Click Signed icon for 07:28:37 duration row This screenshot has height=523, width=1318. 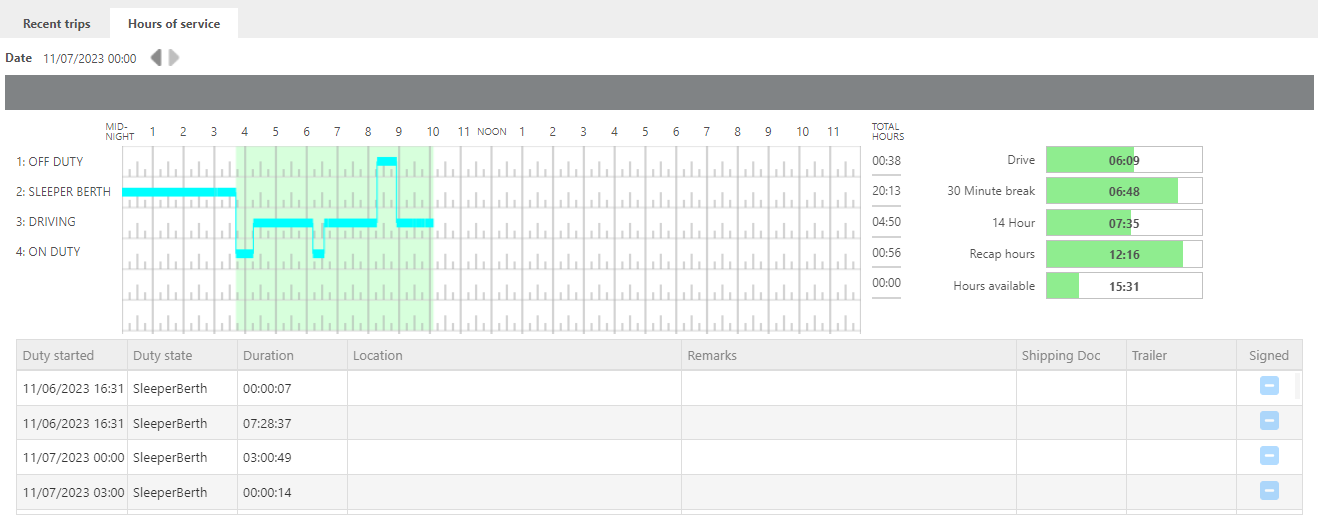pos(1269,421)
